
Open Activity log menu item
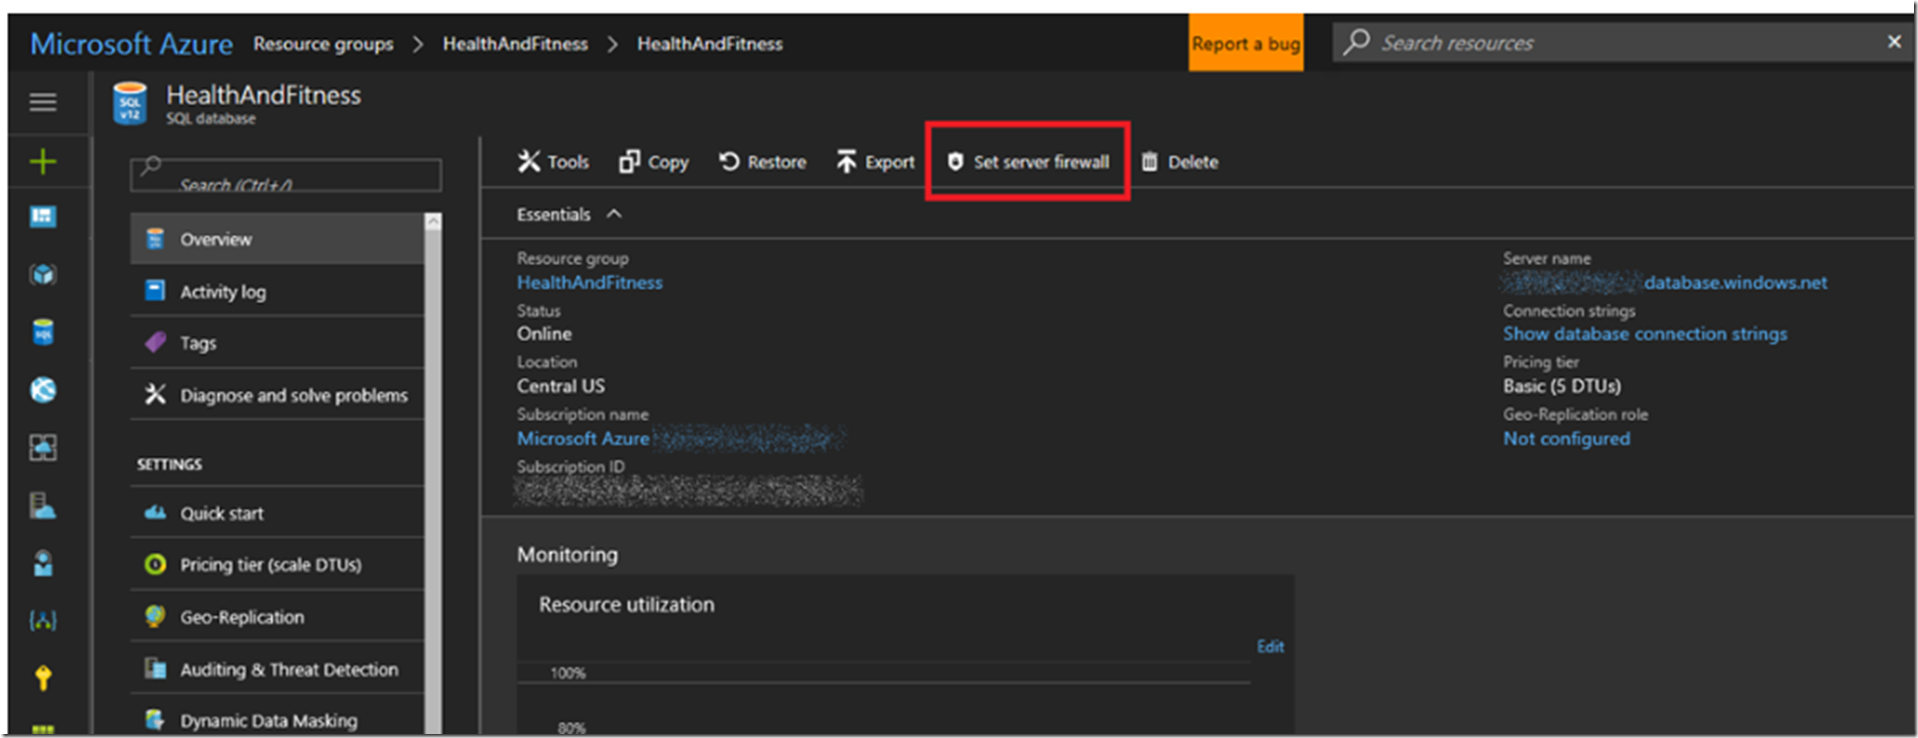point(277,291)
